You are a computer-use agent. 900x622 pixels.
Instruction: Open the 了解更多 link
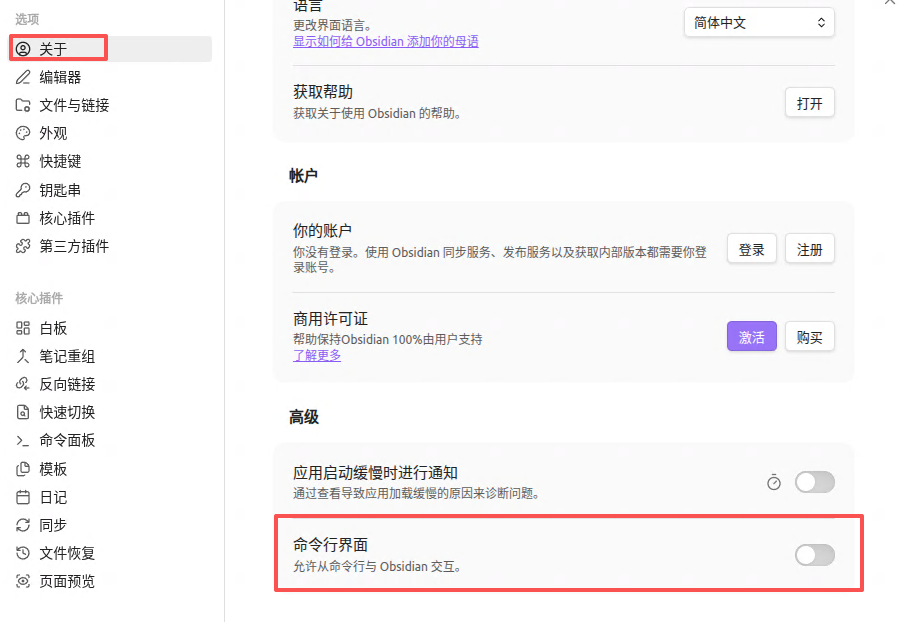click(x=317, y=355)
